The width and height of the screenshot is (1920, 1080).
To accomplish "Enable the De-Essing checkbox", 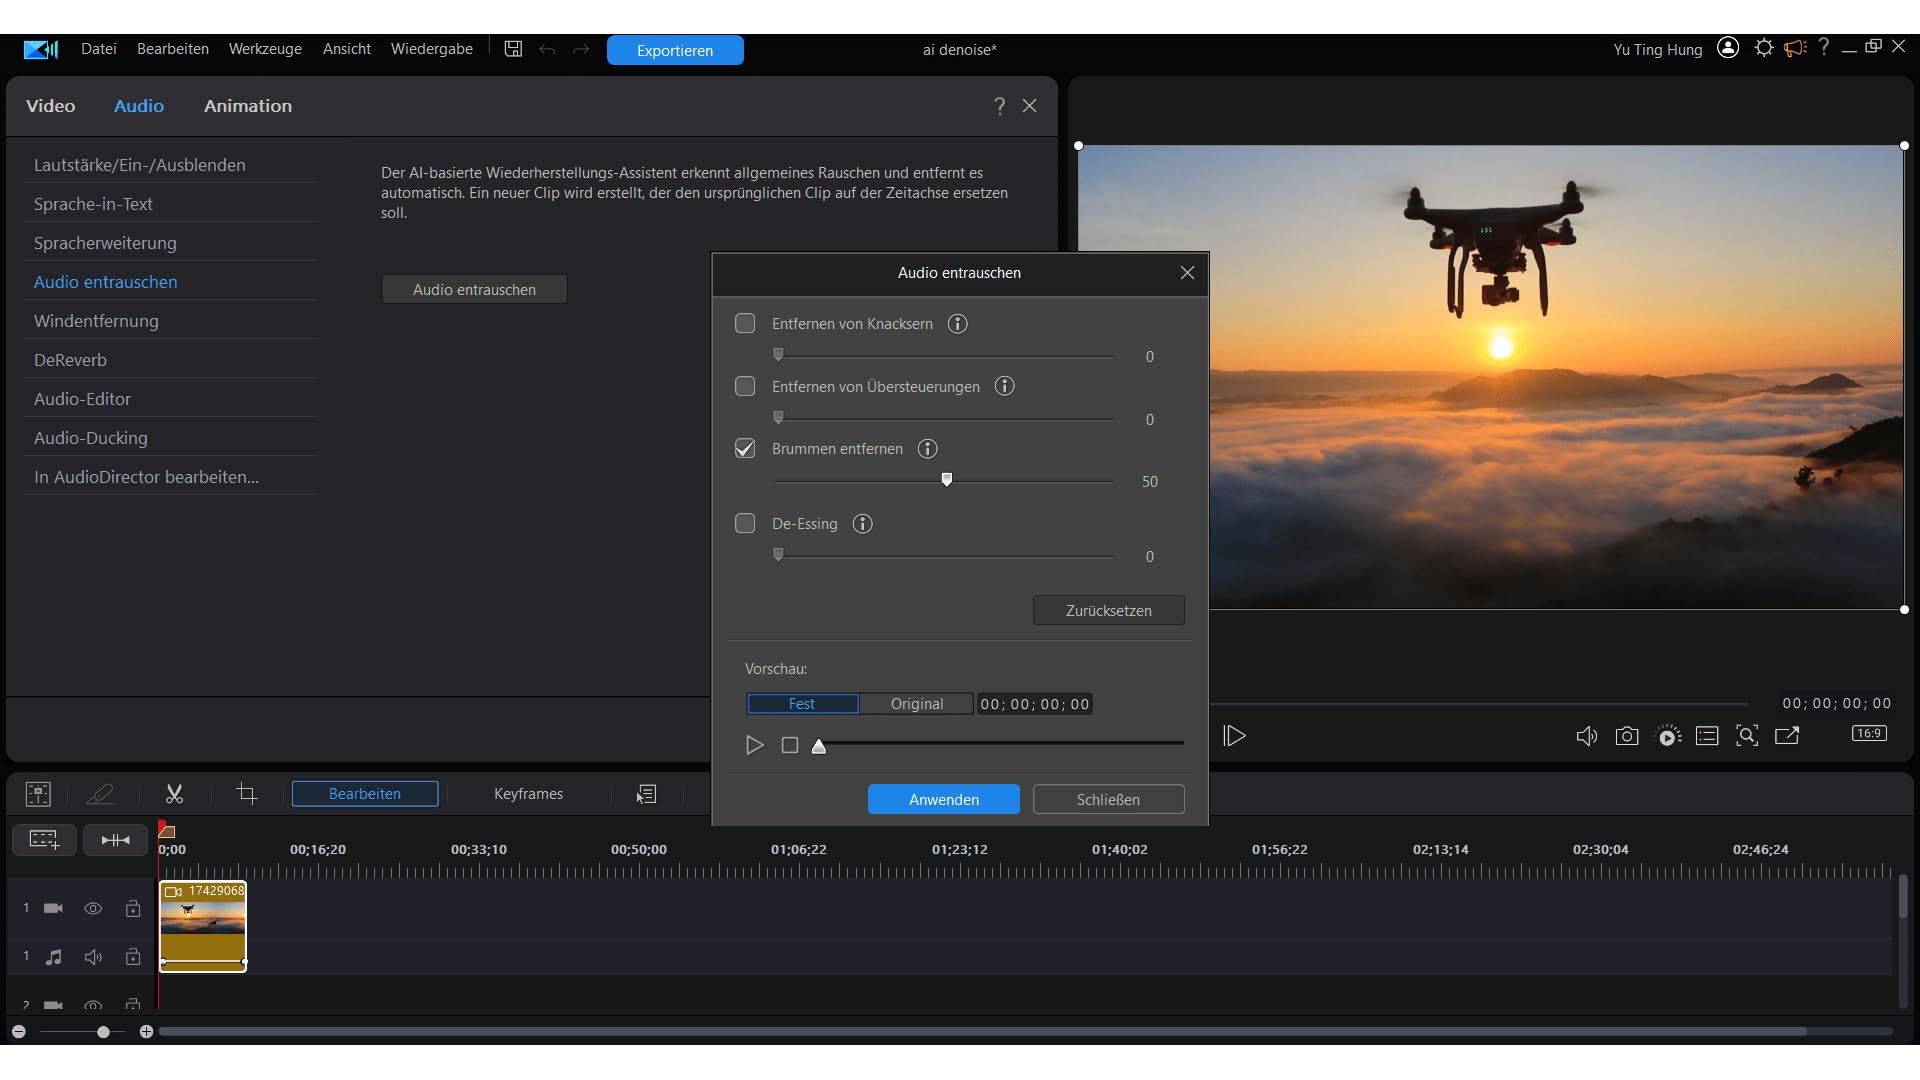I will (745, 524).
